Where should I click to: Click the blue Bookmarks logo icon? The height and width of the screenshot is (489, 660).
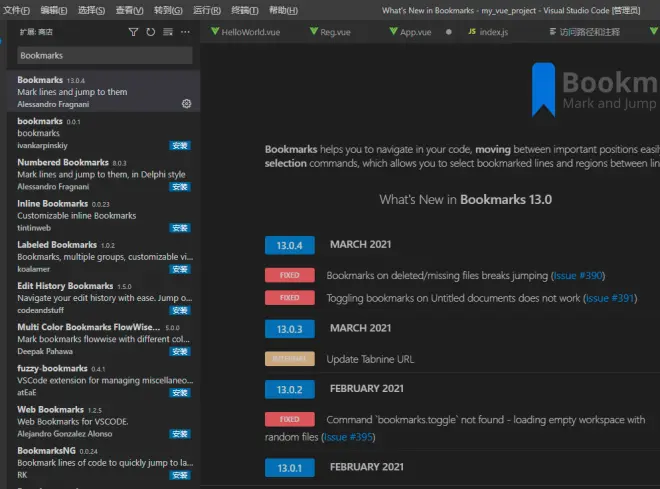[x=543, y=90]
